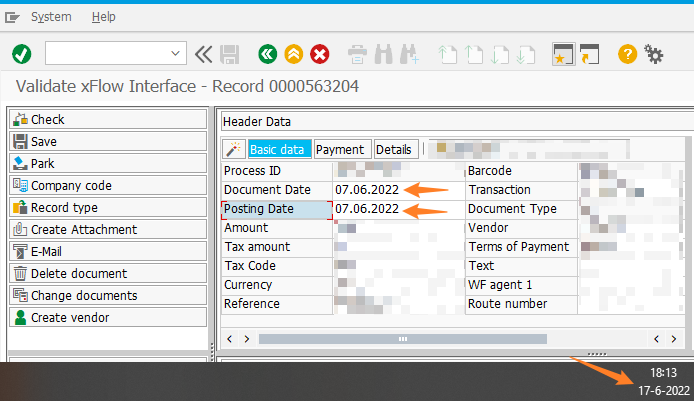The height and width of the screenshot is (401, 694).
Task: Click the green Enter checkmark icon
Action: 21,53
